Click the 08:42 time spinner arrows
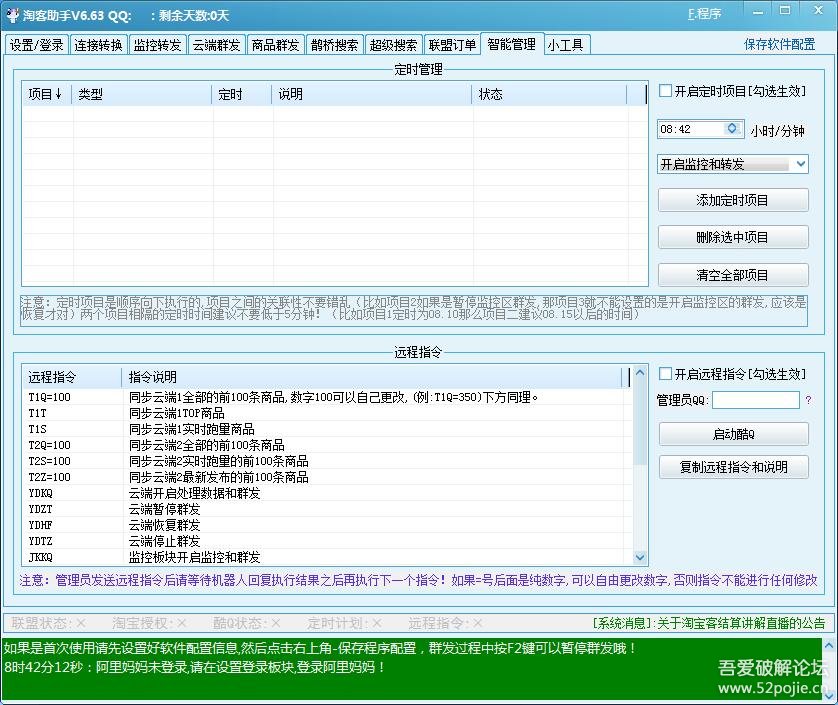Screen dimensions: 838x705 pyautogui.click(x=732, y=129)
